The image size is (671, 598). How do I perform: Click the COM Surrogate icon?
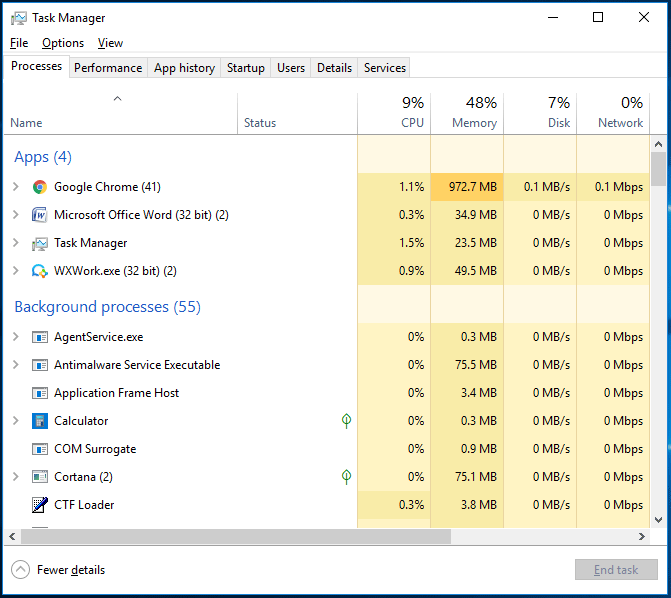coord(40,449)
